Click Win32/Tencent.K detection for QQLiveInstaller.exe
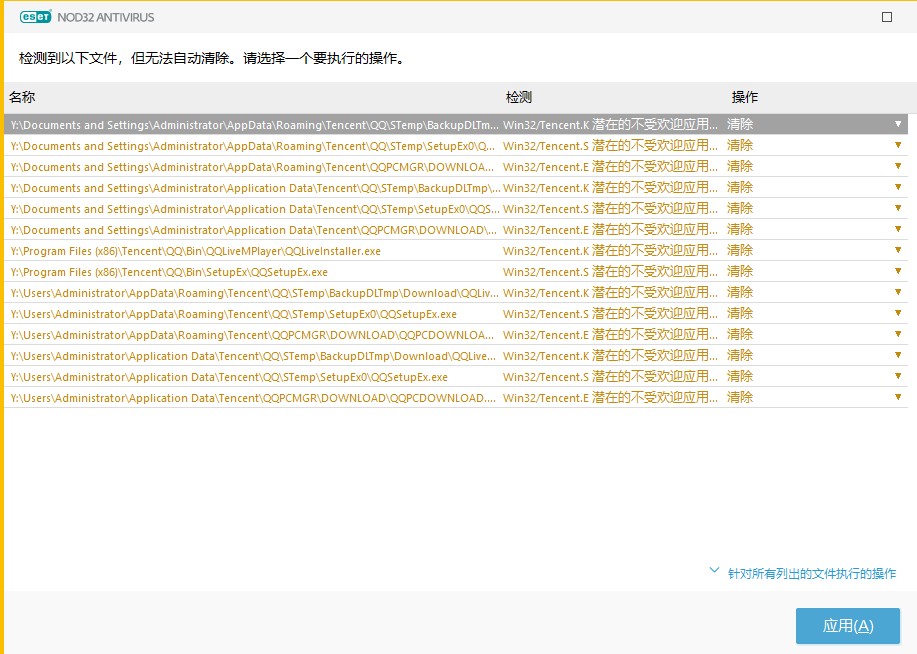Image resolution: width=917 pixels, height=654 pixels. (x=610, y=251)
